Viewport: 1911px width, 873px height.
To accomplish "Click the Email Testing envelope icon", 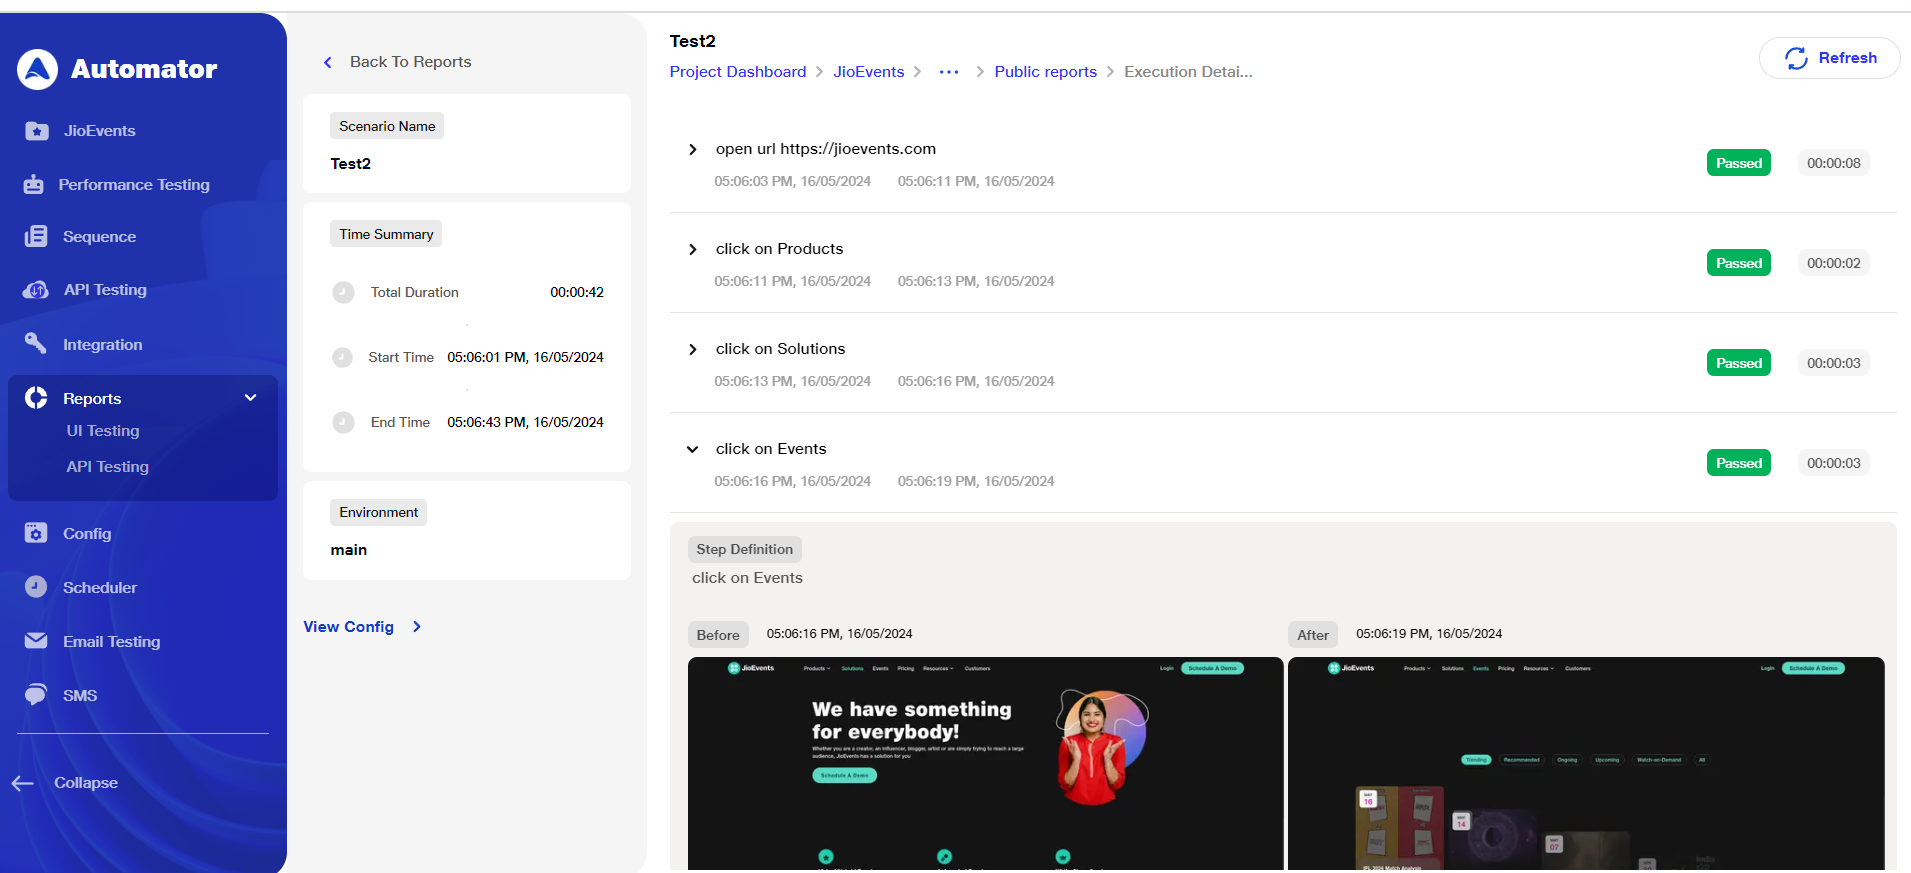I will coord(36,641).
